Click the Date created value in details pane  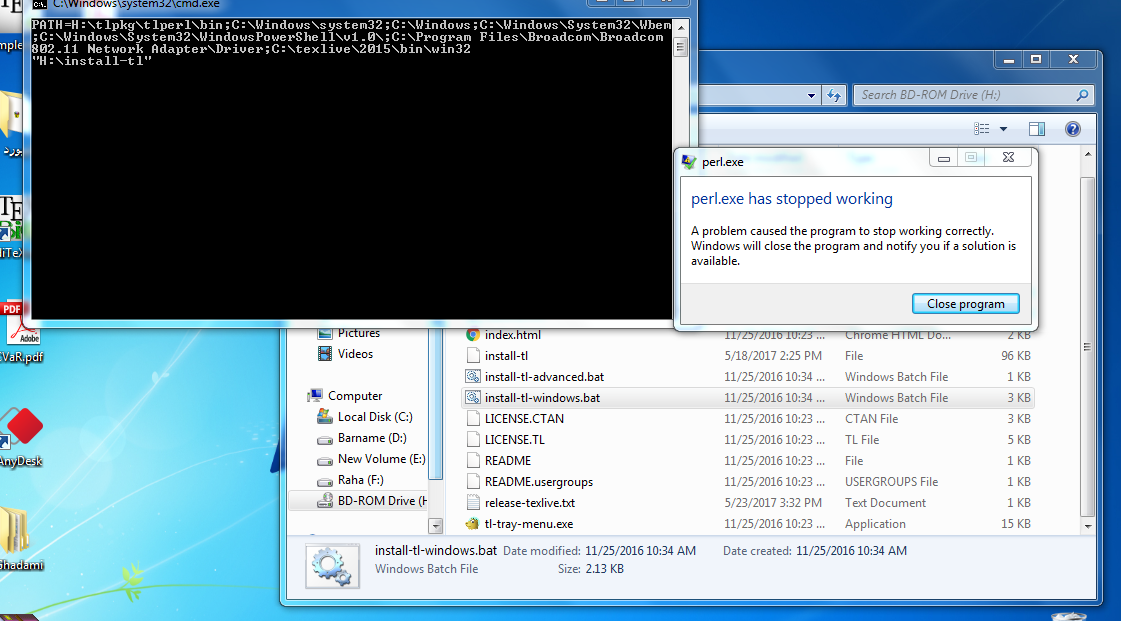(851, 551)
